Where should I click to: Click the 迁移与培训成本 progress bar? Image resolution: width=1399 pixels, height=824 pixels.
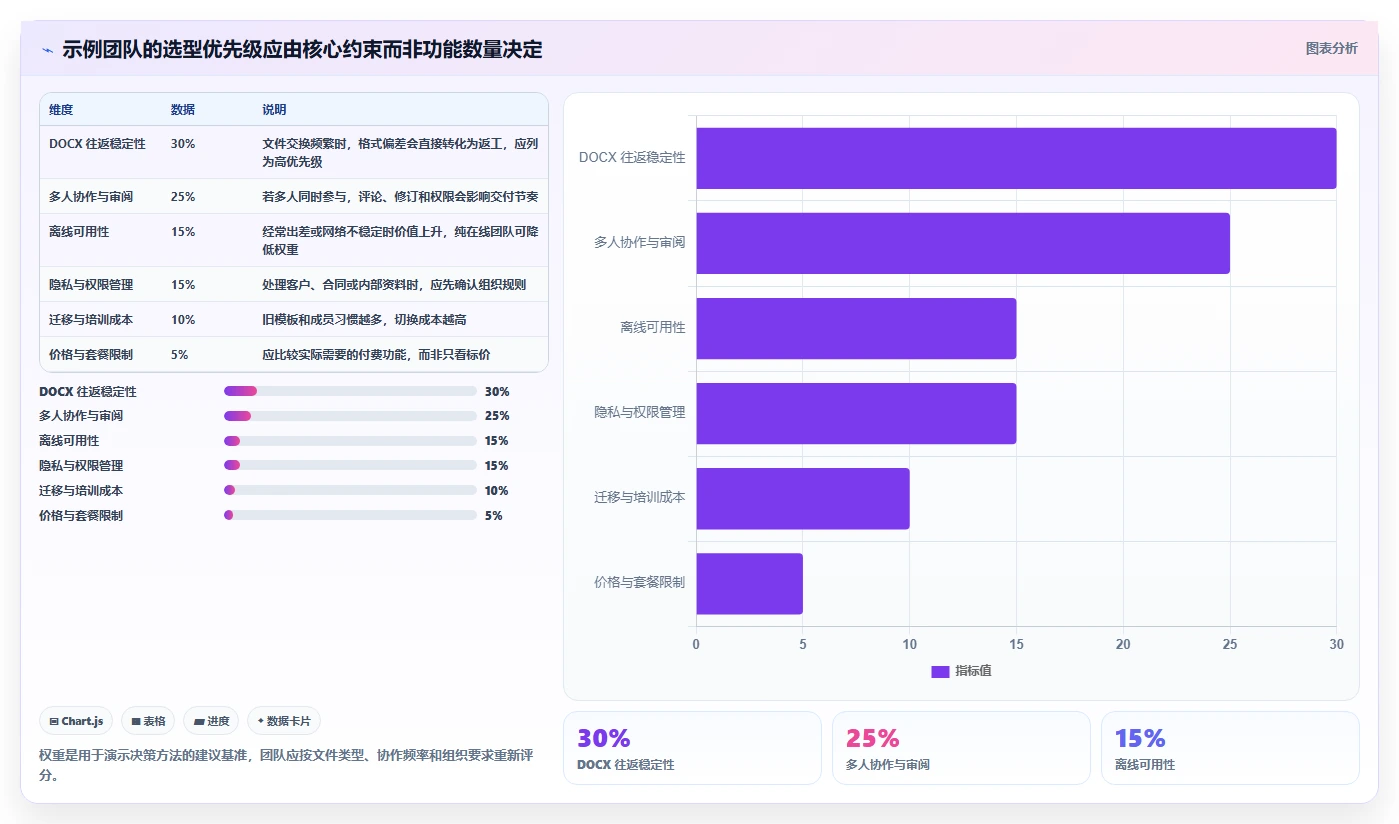[x=350, y=490]
